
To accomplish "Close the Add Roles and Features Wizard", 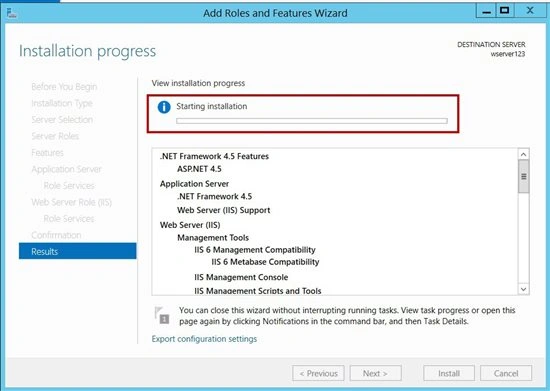I will coord(530,11).
